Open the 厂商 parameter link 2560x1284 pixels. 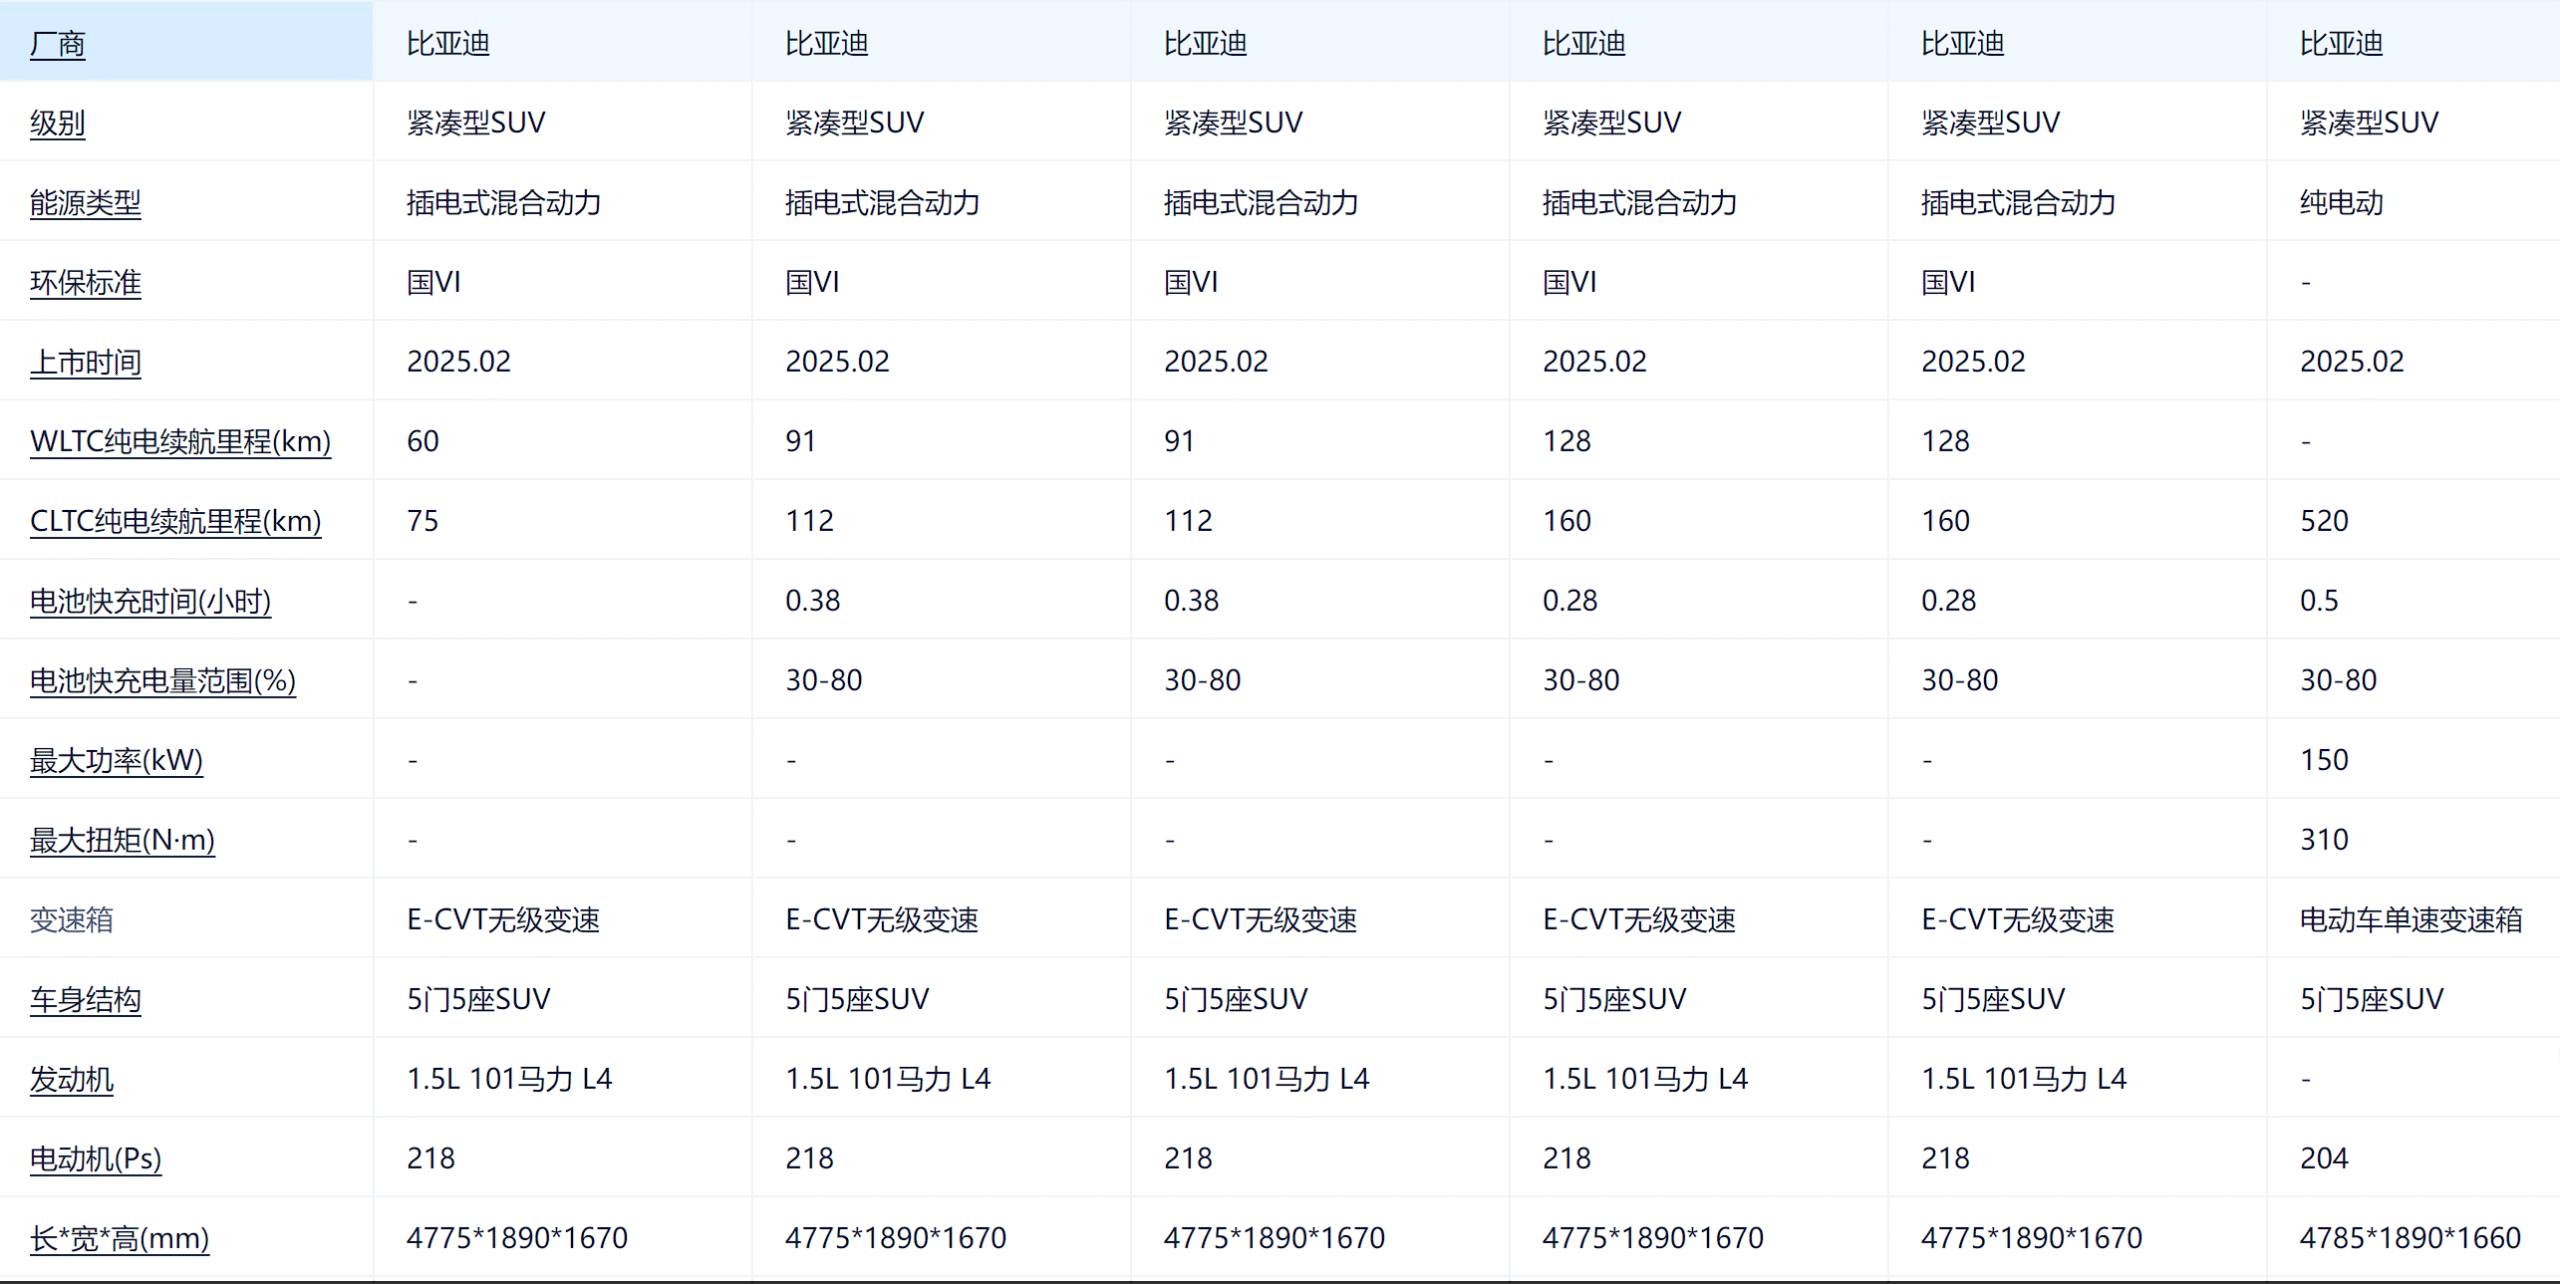[57, 44]
